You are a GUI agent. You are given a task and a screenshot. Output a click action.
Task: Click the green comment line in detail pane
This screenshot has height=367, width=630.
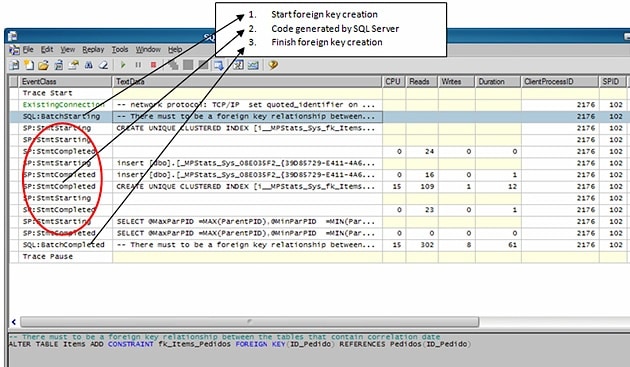[x=225, y=337]
